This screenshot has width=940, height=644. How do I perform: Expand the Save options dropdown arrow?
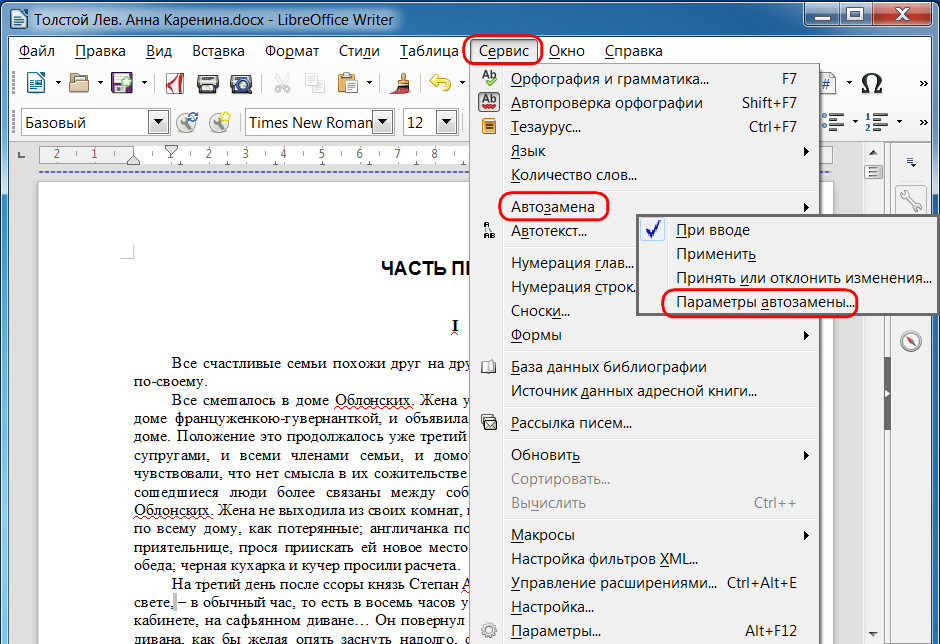pos(144,83)
